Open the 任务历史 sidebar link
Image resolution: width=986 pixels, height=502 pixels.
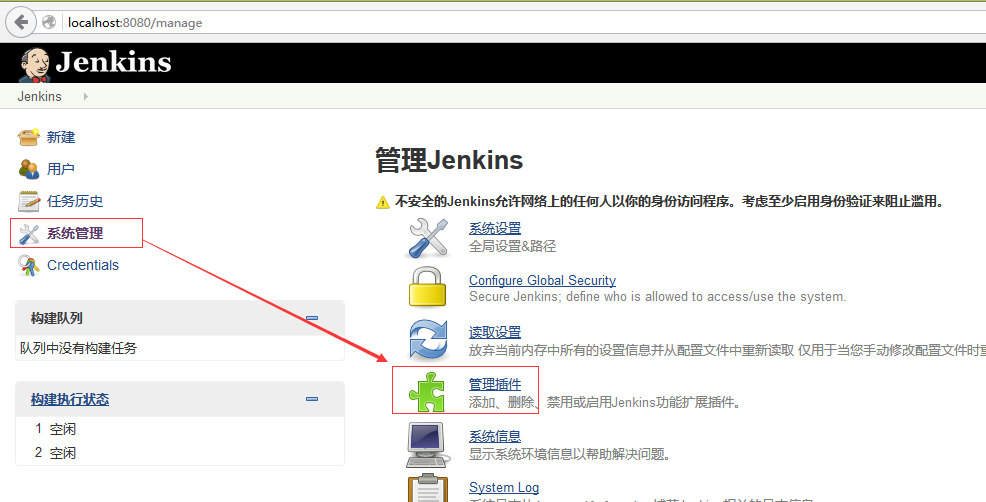75,201
